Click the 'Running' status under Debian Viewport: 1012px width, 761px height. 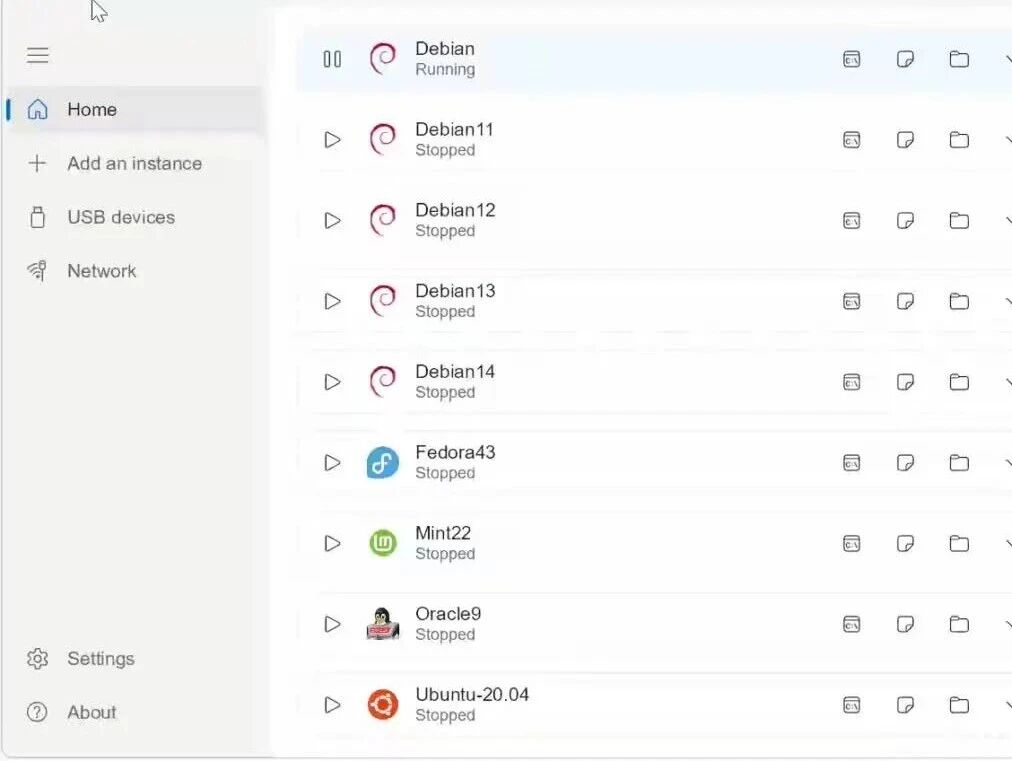point(445,70)
